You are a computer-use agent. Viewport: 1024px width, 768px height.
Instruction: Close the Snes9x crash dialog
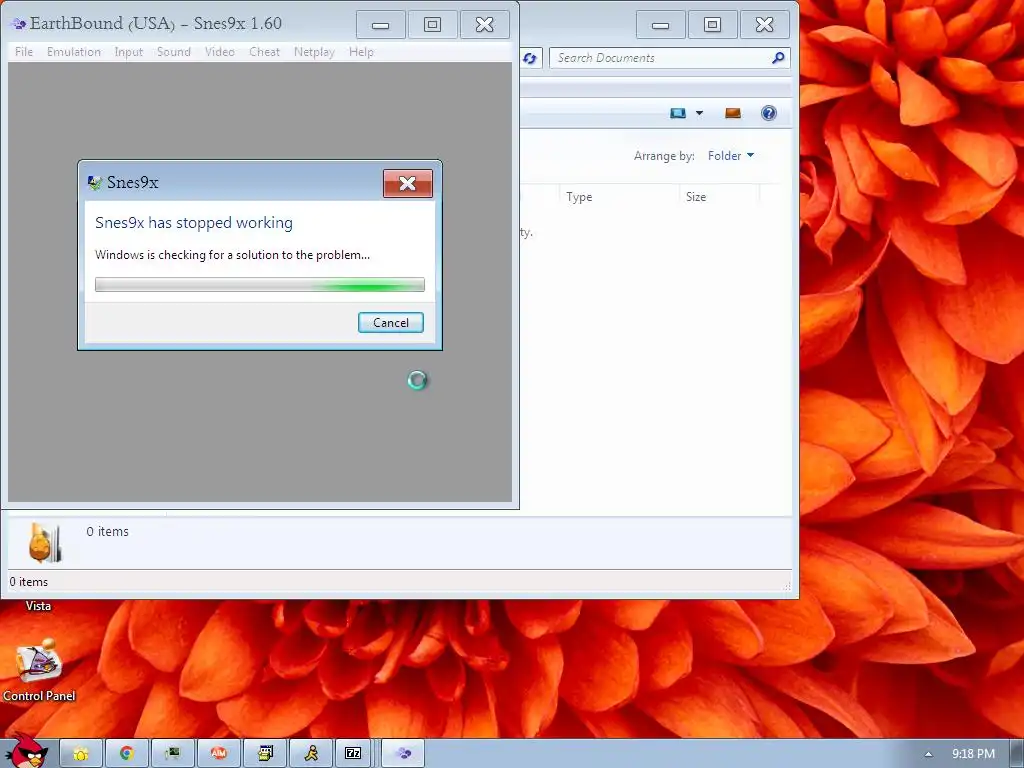(x=408, y=184)
